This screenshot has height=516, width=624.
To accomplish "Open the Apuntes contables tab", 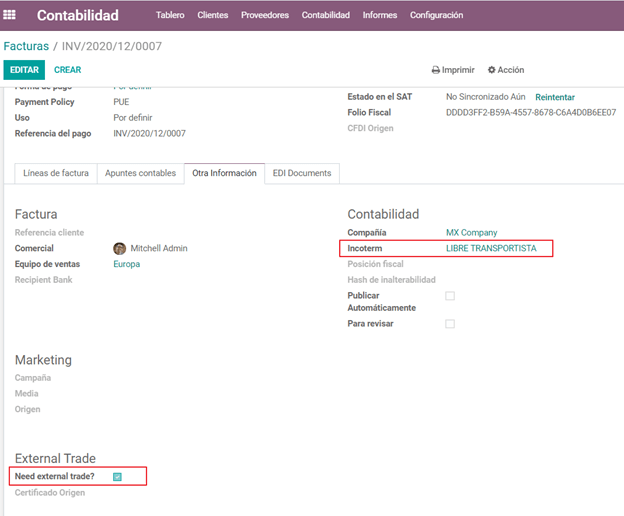I will [x=140, y=173].
